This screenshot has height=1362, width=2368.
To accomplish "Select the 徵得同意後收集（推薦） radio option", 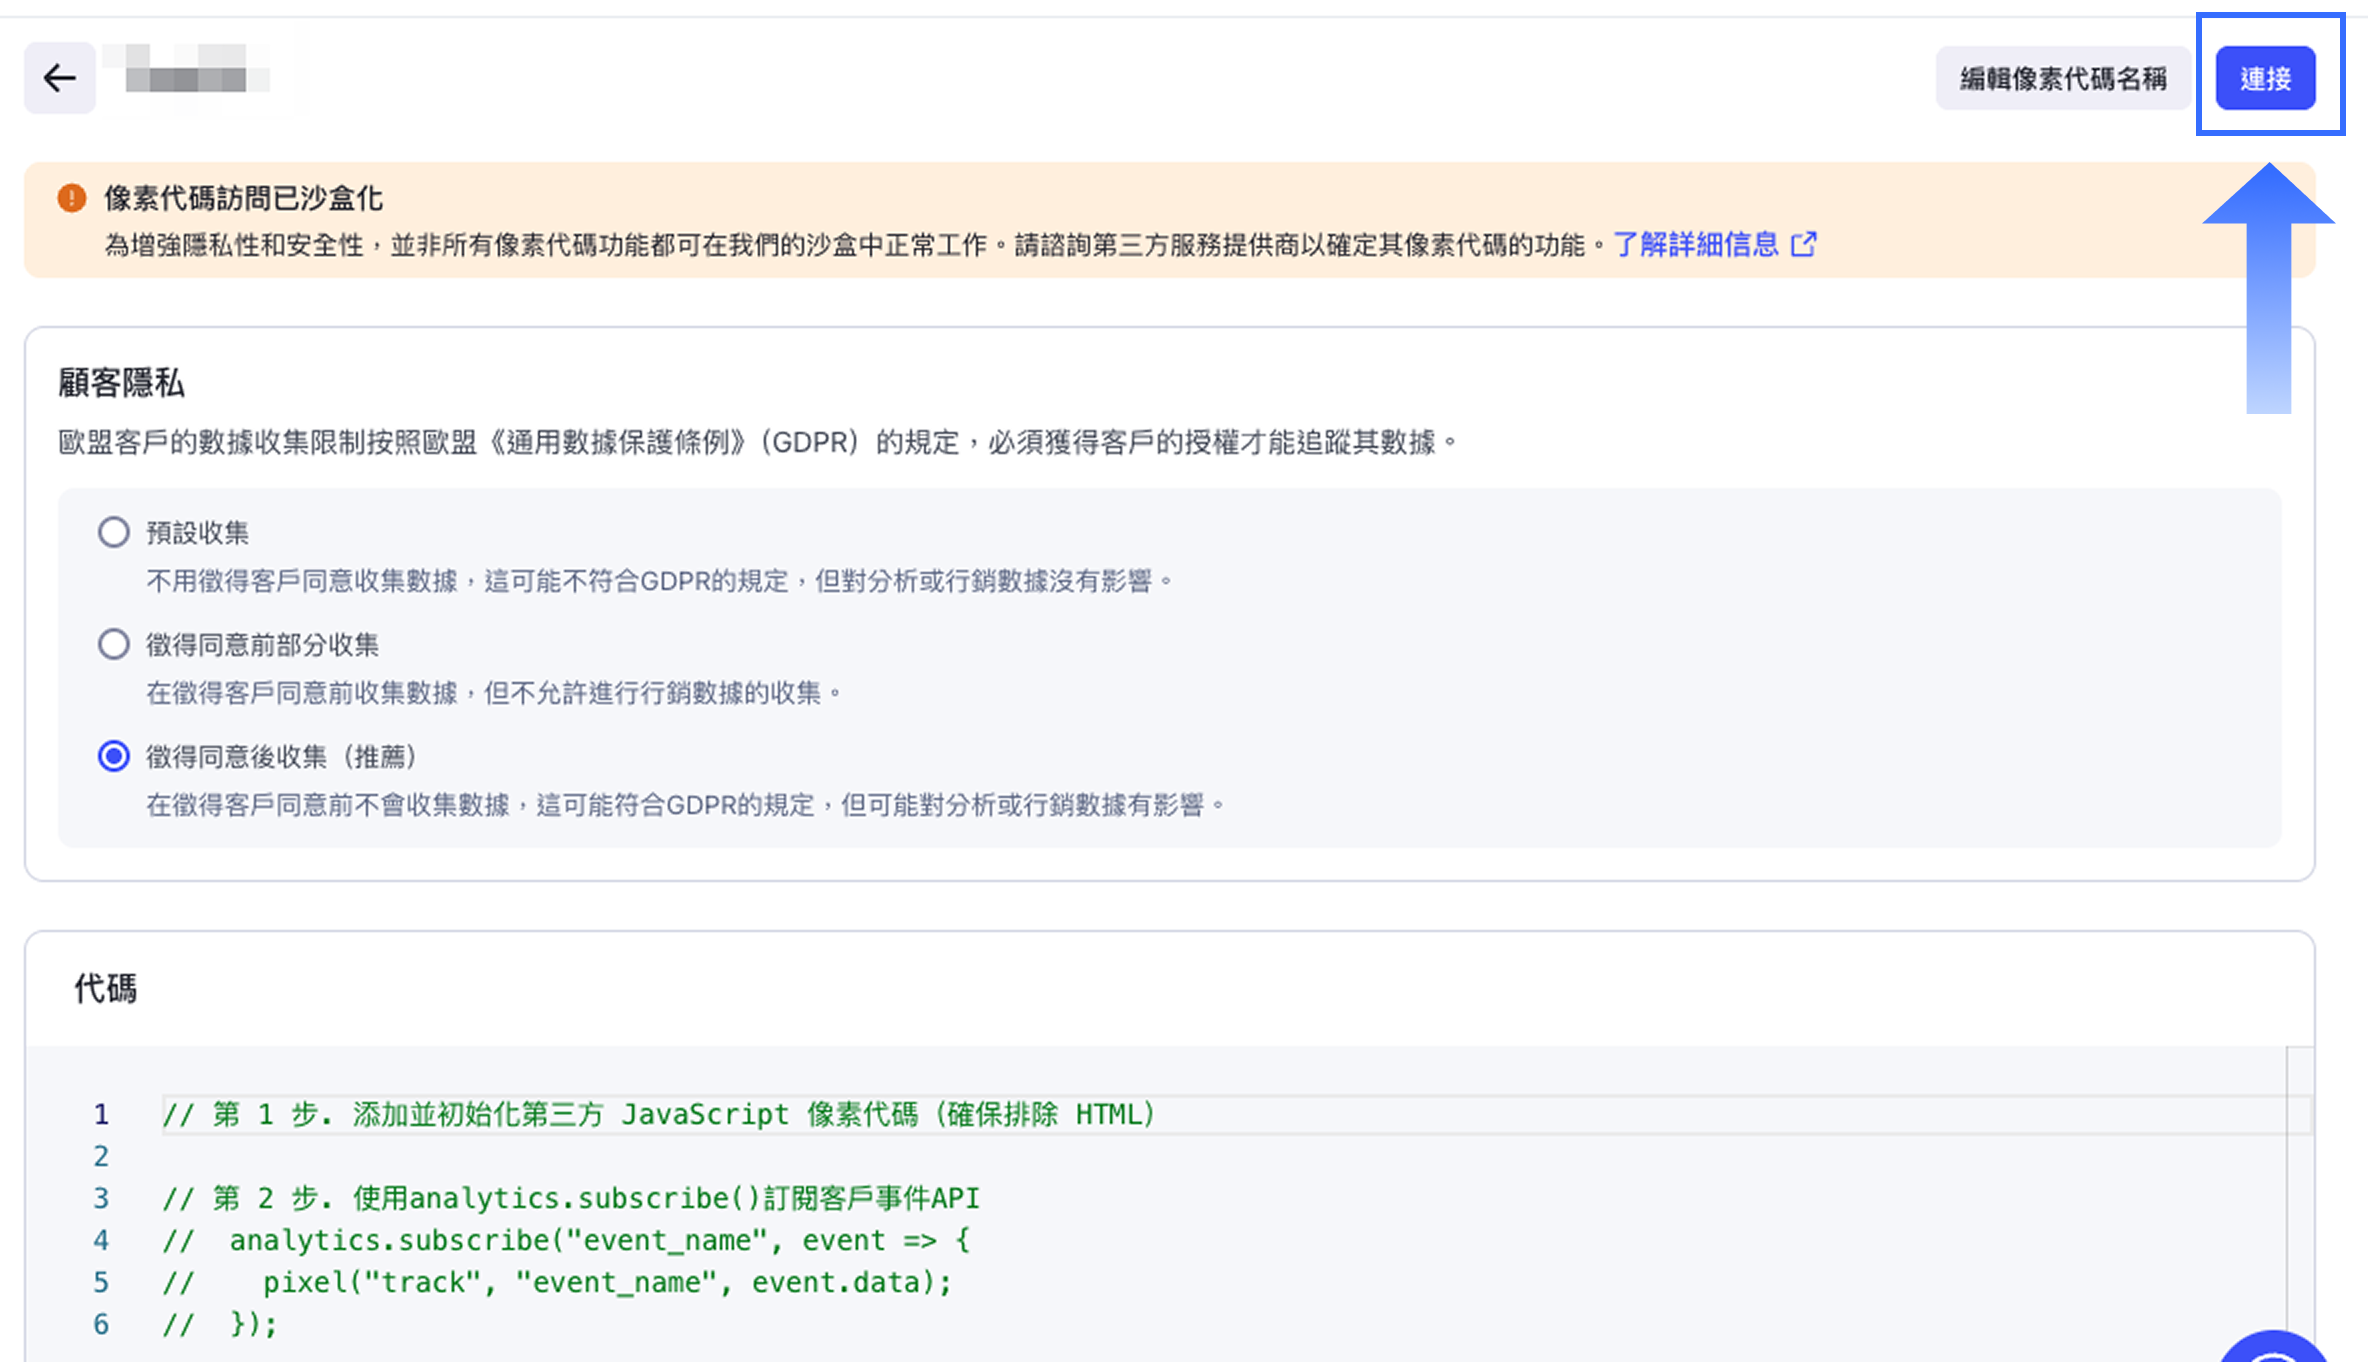I will click(114, 756).
